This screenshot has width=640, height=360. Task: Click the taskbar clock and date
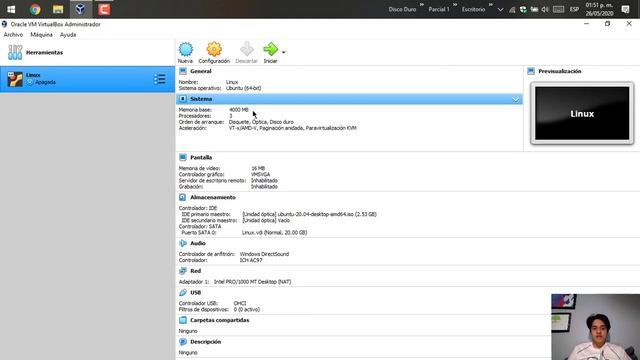(x=599, y=9)
